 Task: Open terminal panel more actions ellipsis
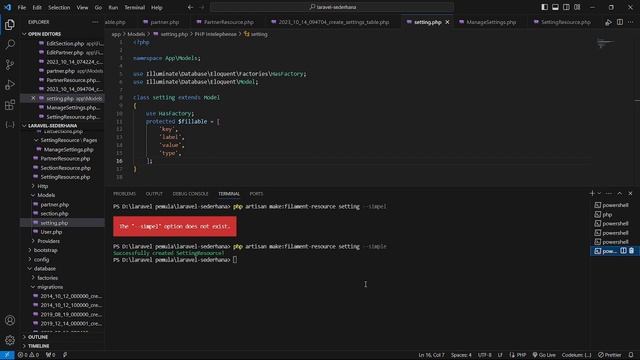click(x=609, y=193)
